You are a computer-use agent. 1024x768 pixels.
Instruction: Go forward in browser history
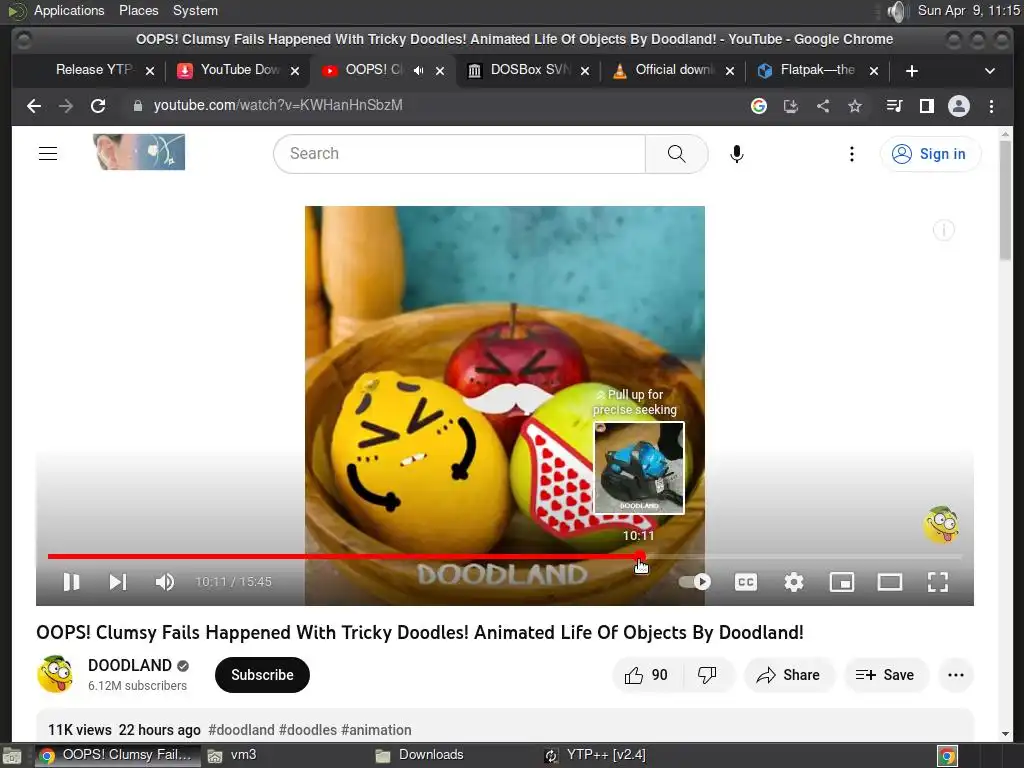[66, 106]
